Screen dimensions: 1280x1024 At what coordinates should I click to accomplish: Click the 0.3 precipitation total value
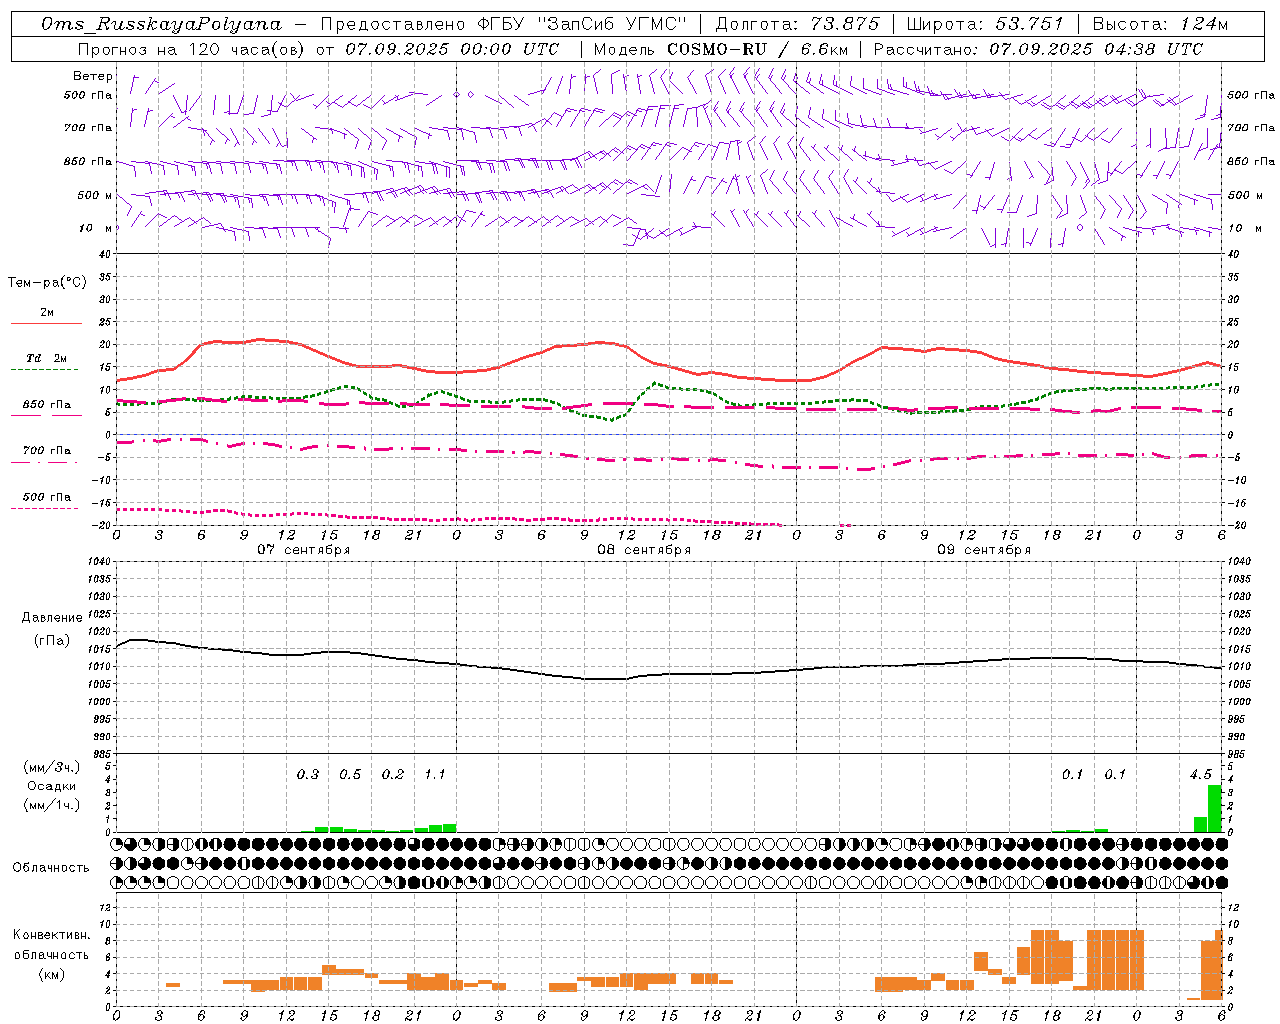tap(308, 775)
